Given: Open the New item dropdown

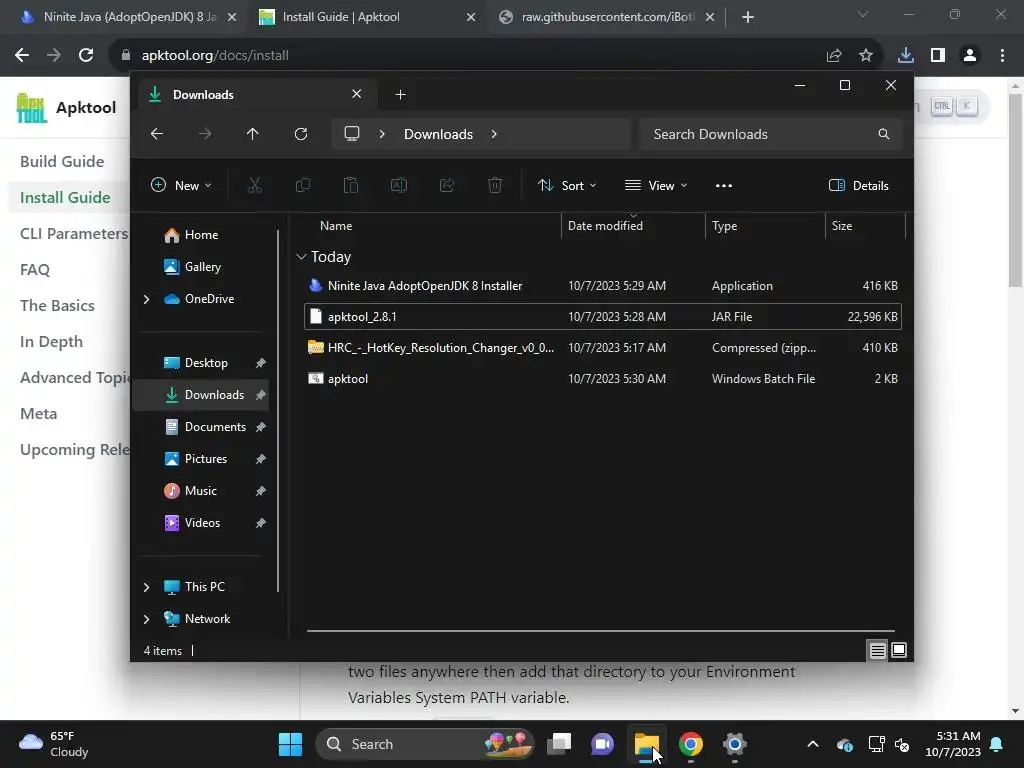Looking at the screenshot, I should coord(181,185).
